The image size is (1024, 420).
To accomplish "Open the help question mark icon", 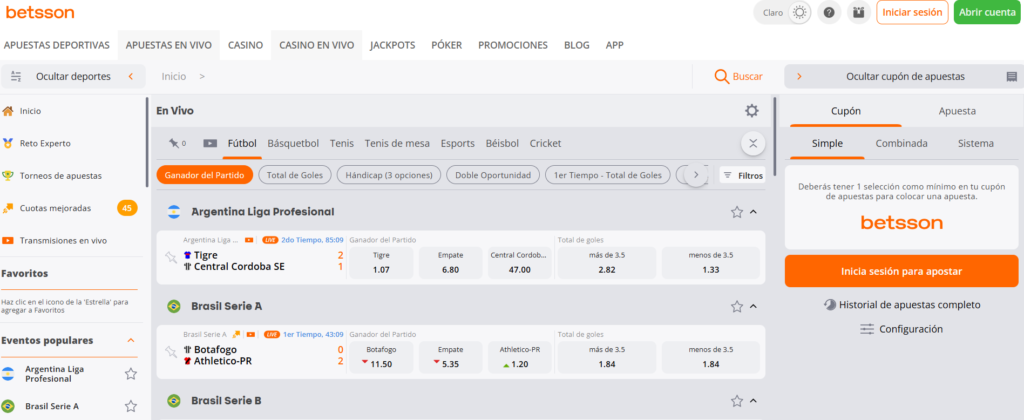I will [x=829, y=12].
